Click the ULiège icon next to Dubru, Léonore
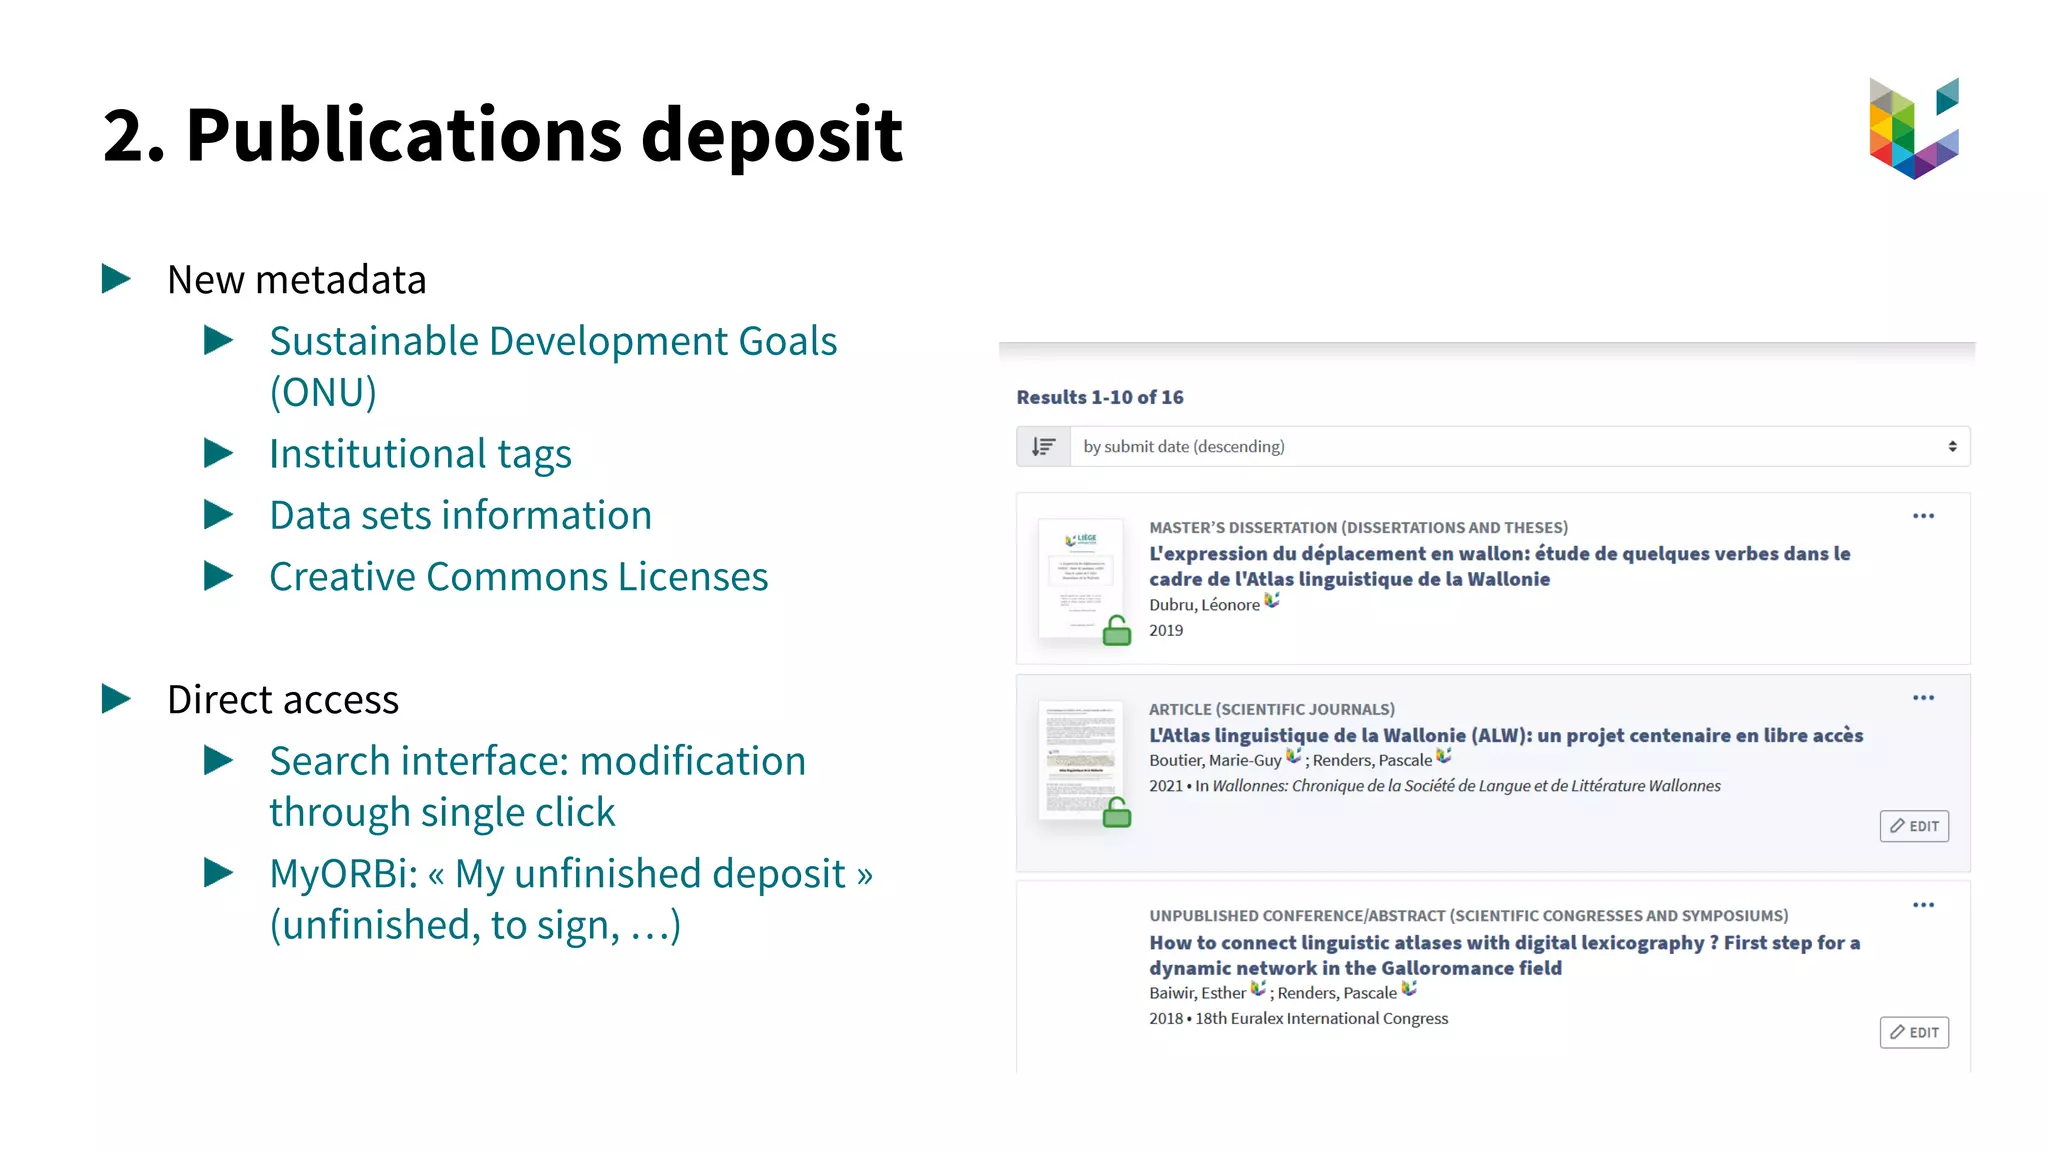2048x1152 pixels. (x=1272, y=600)
